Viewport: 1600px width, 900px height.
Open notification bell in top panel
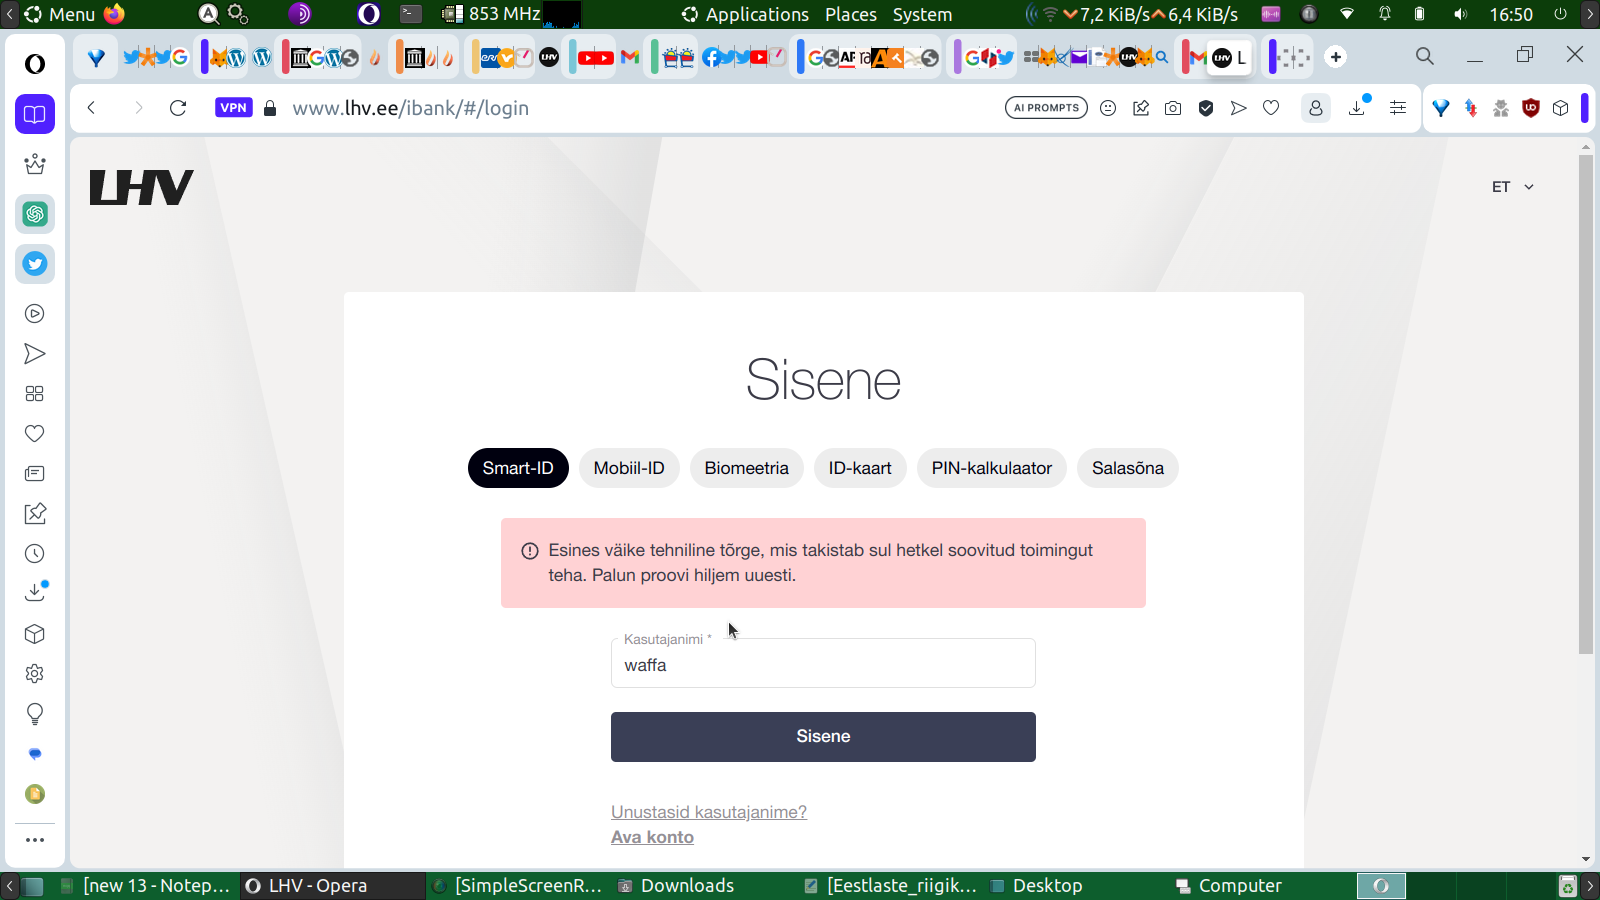(x=1385, y=14)
